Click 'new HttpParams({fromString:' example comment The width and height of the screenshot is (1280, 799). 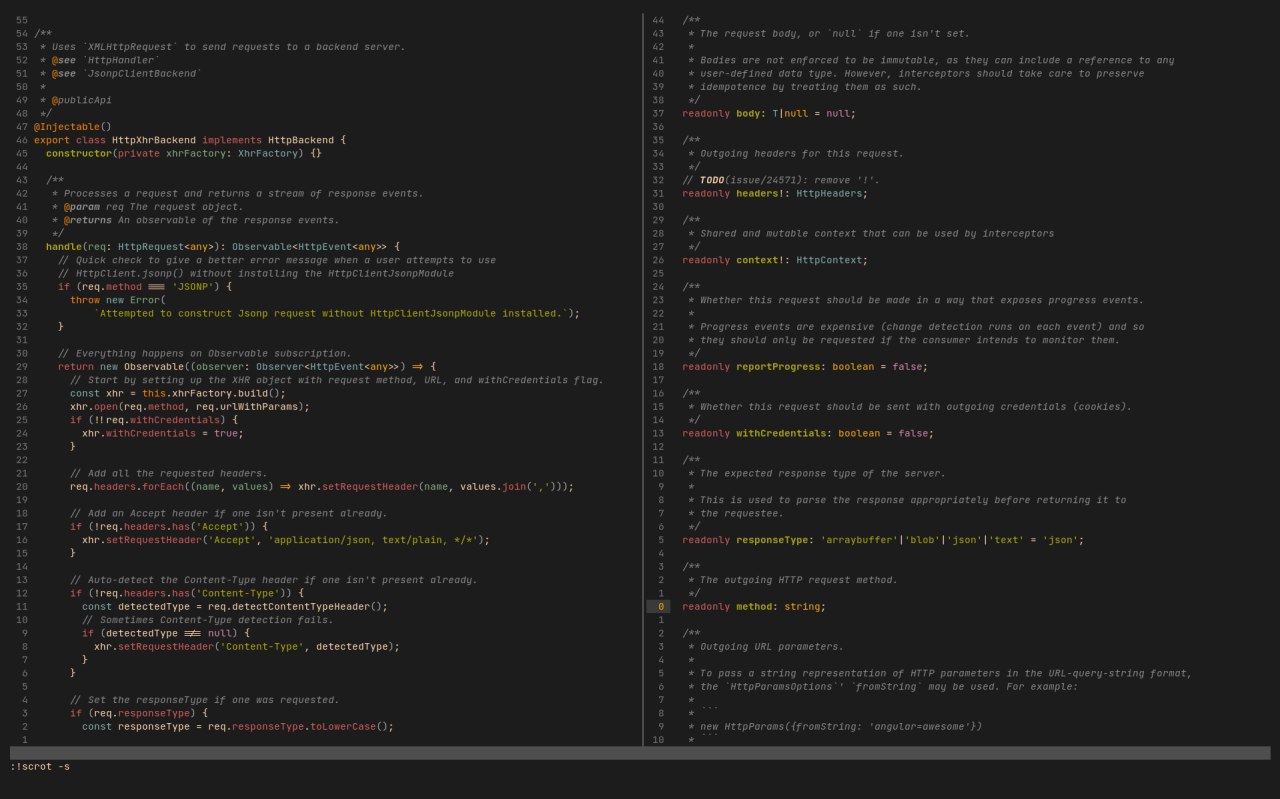(841, 726)
